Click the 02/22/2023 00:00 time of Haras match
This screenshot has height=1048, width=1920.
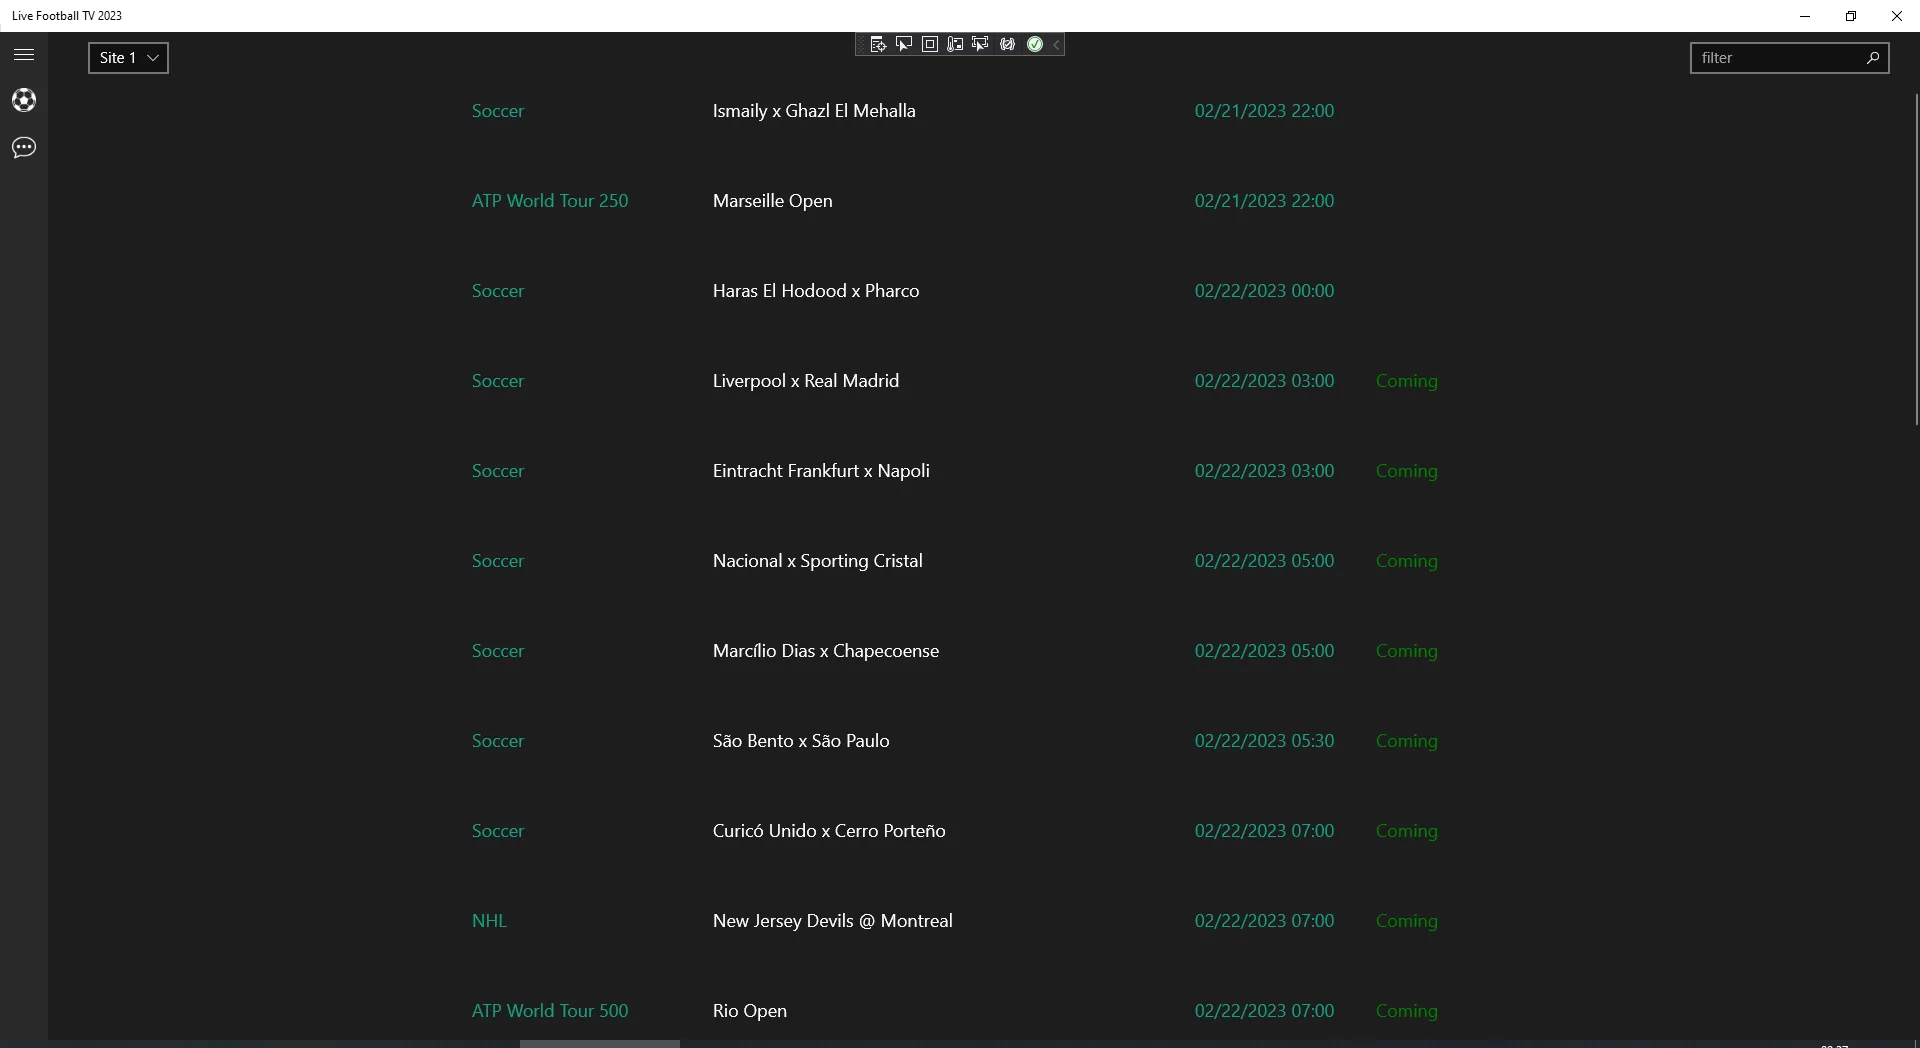pos(1264,291)
